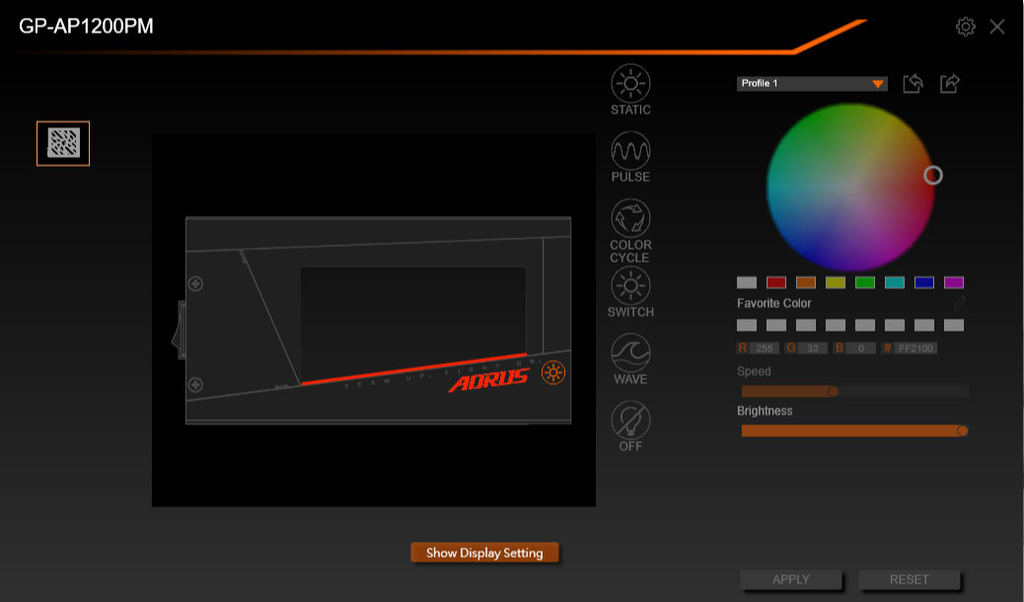The image size is (1024, 602).
Task: Pick the yellow preset color swatch
Action: coord(835,282)
